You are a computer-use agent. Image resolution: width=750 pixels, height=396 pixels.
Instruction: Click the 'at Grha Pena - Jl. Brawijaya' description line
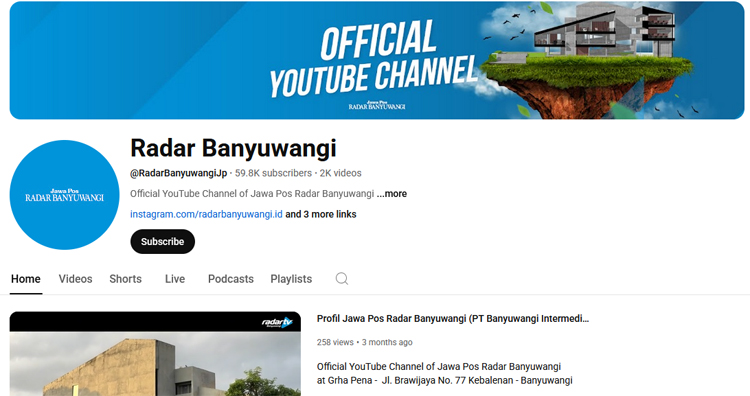444,381
